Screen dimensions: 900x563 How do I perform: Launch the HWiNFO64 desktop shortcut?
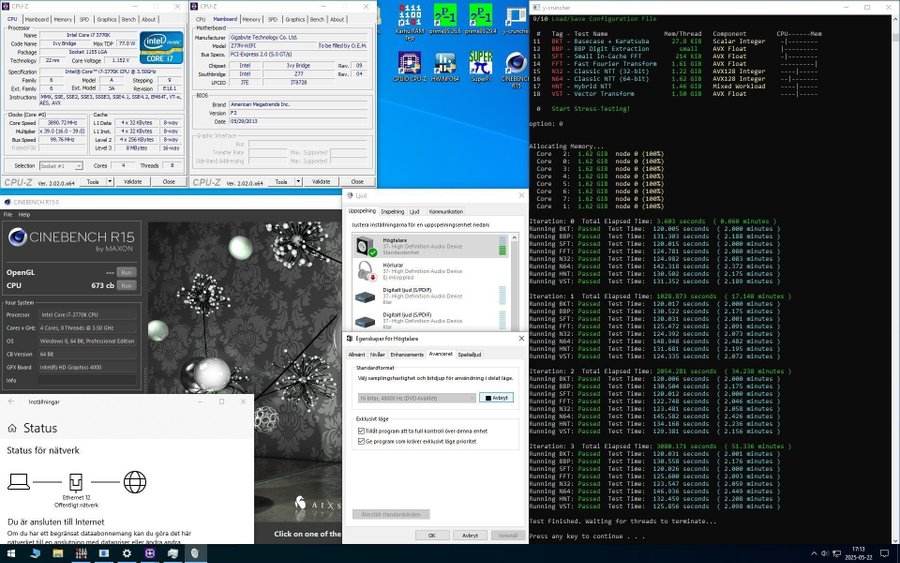point(445,67)
